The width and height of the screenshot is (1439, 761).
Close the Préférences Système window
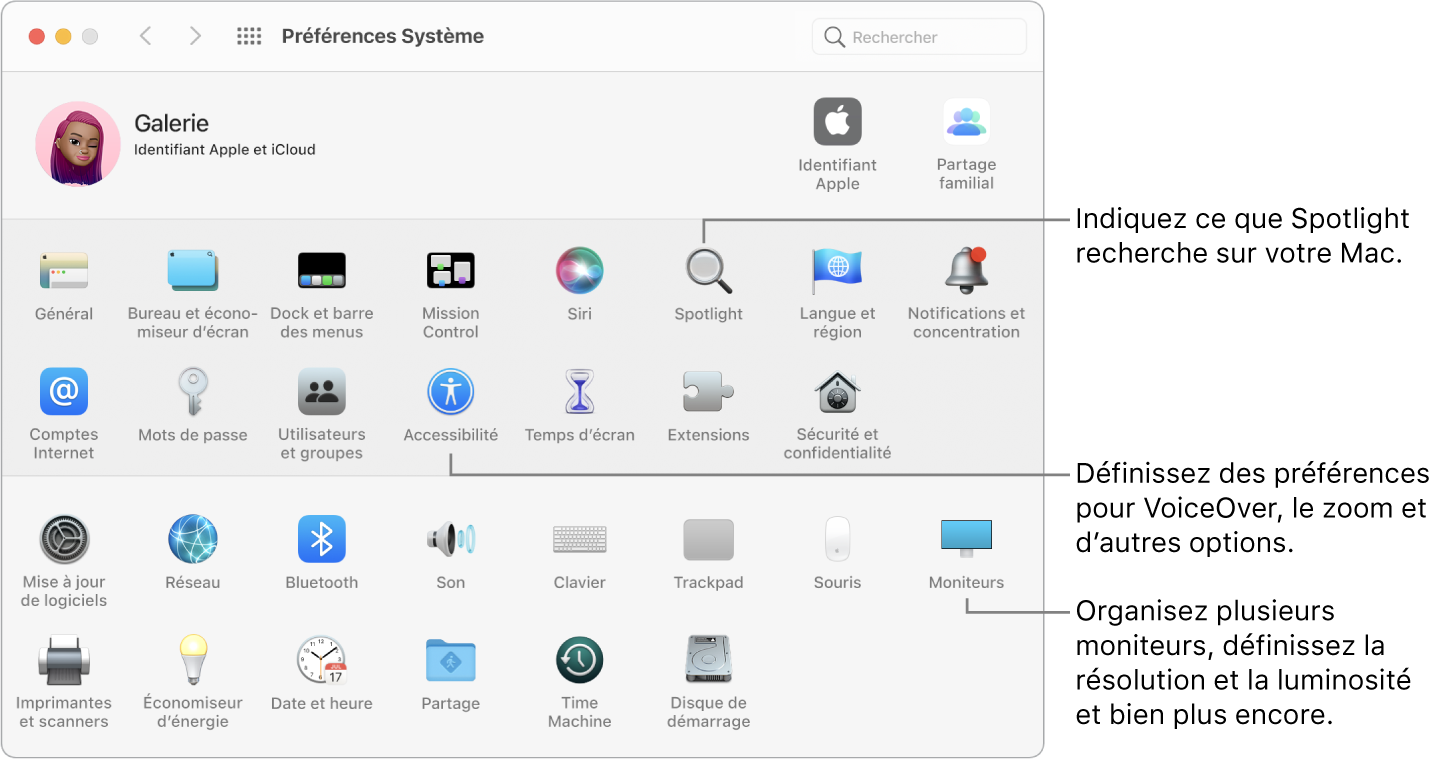pos(37,37)
